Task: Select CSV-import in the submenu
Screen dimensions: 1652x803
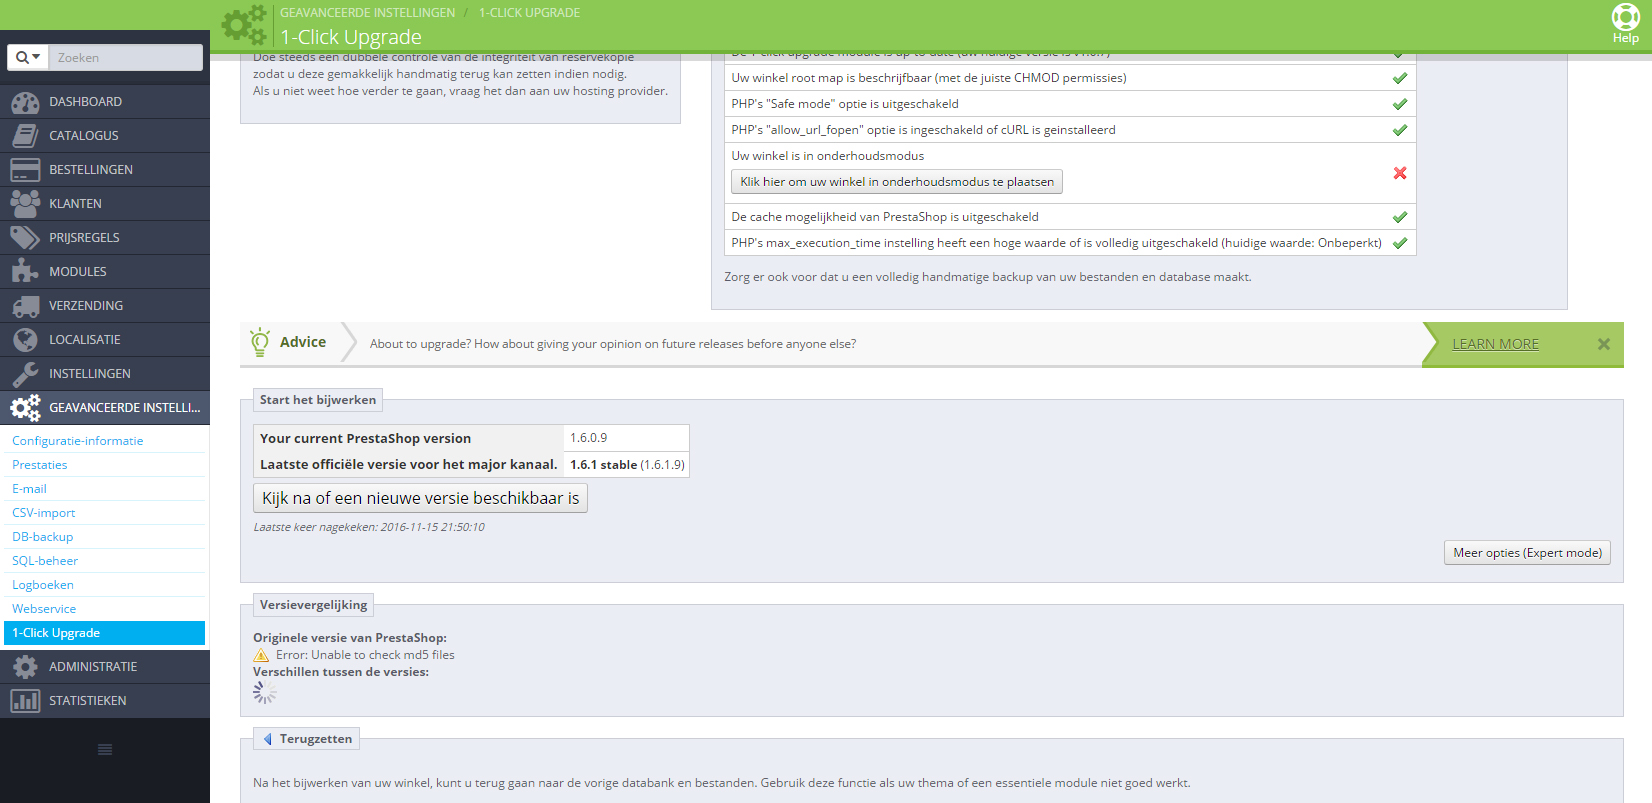Action: (x=43, y=513)
